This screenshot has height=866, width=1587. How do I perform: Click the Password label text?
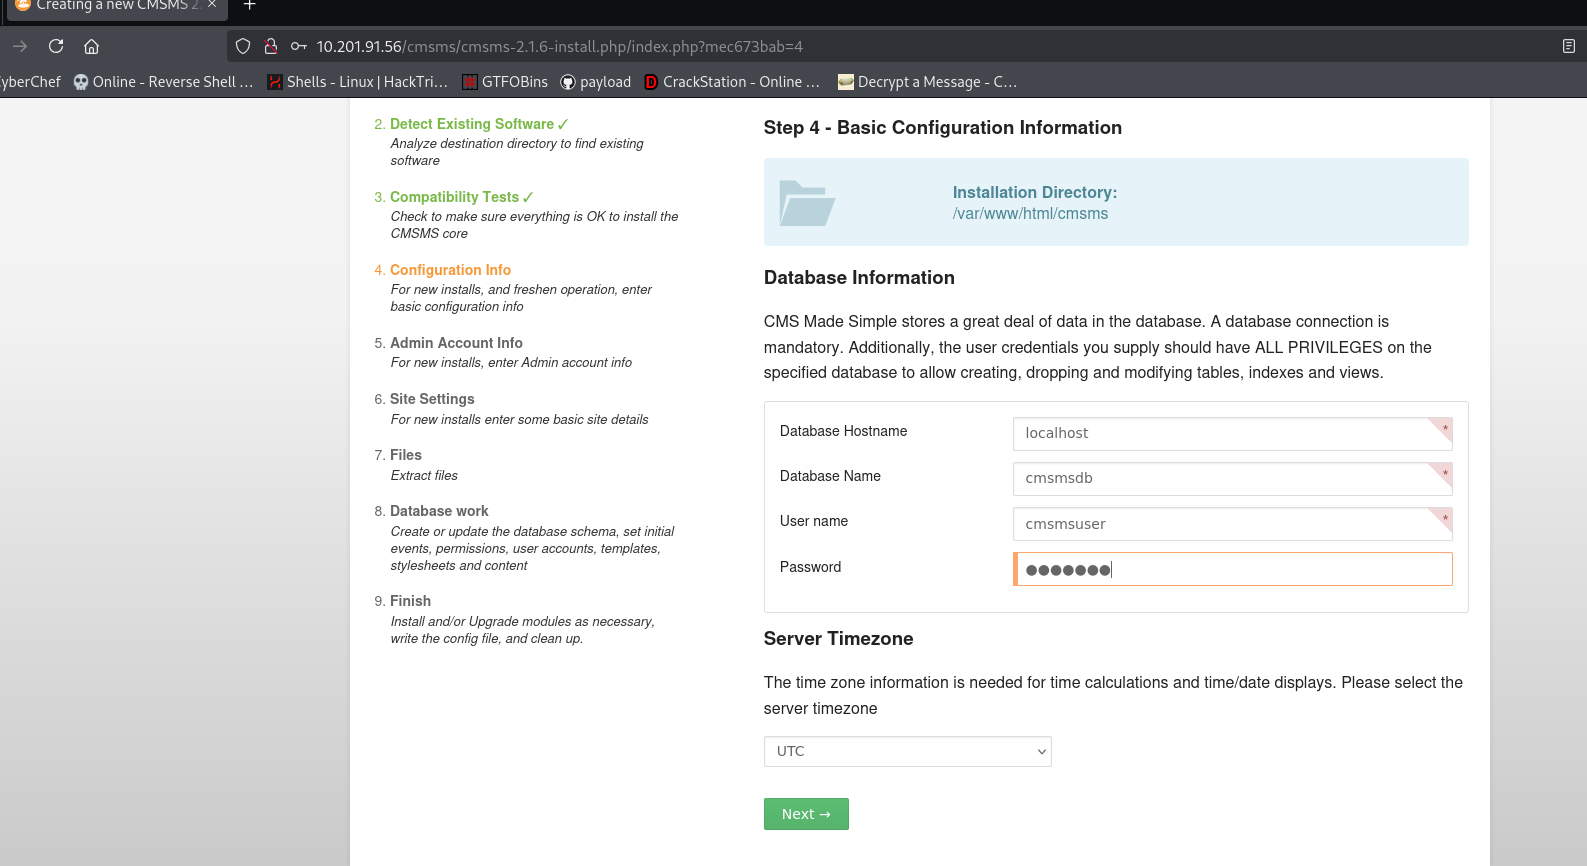point(811,567)
